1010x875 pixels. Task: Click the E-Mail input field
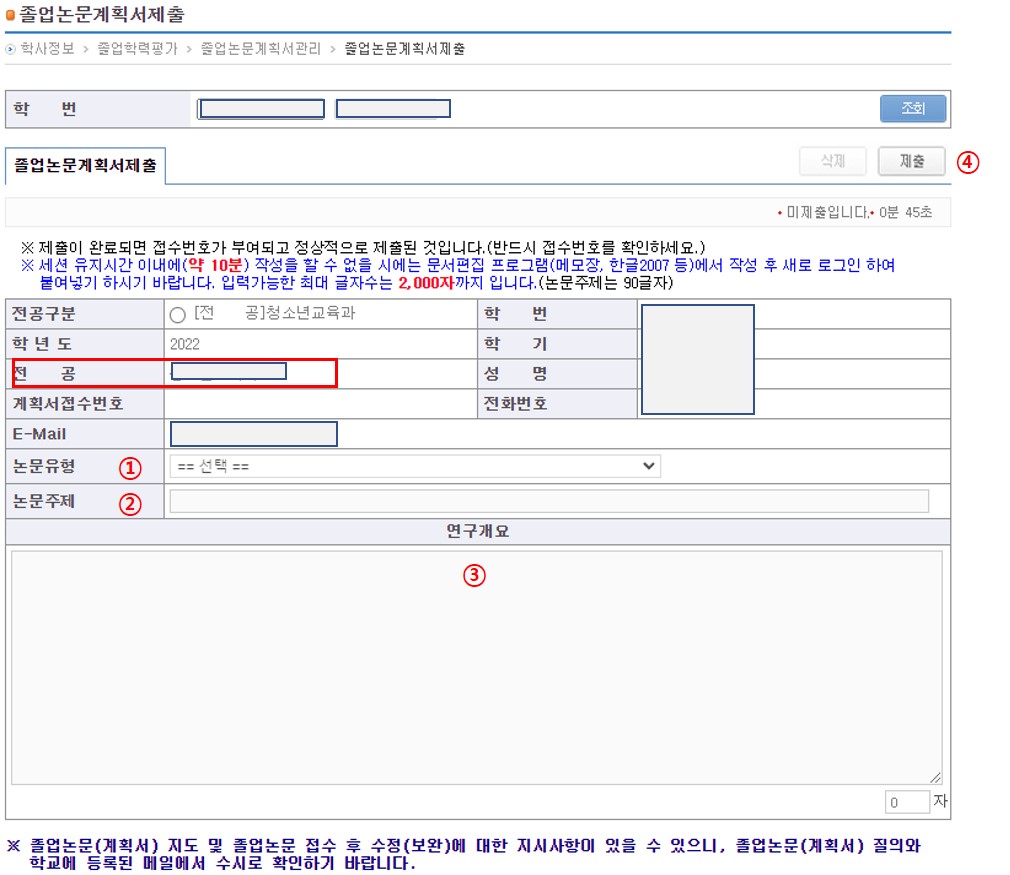254,434
